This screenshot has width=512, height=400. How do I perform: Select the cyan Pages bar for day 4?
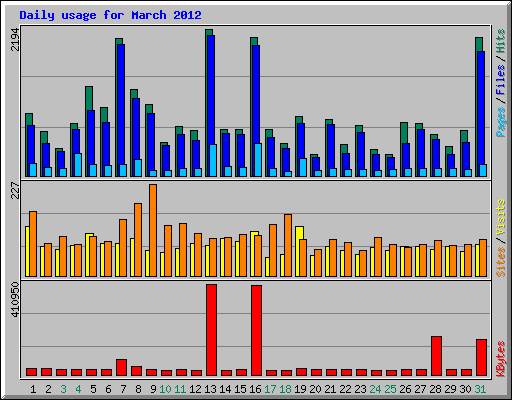(78, 165)
